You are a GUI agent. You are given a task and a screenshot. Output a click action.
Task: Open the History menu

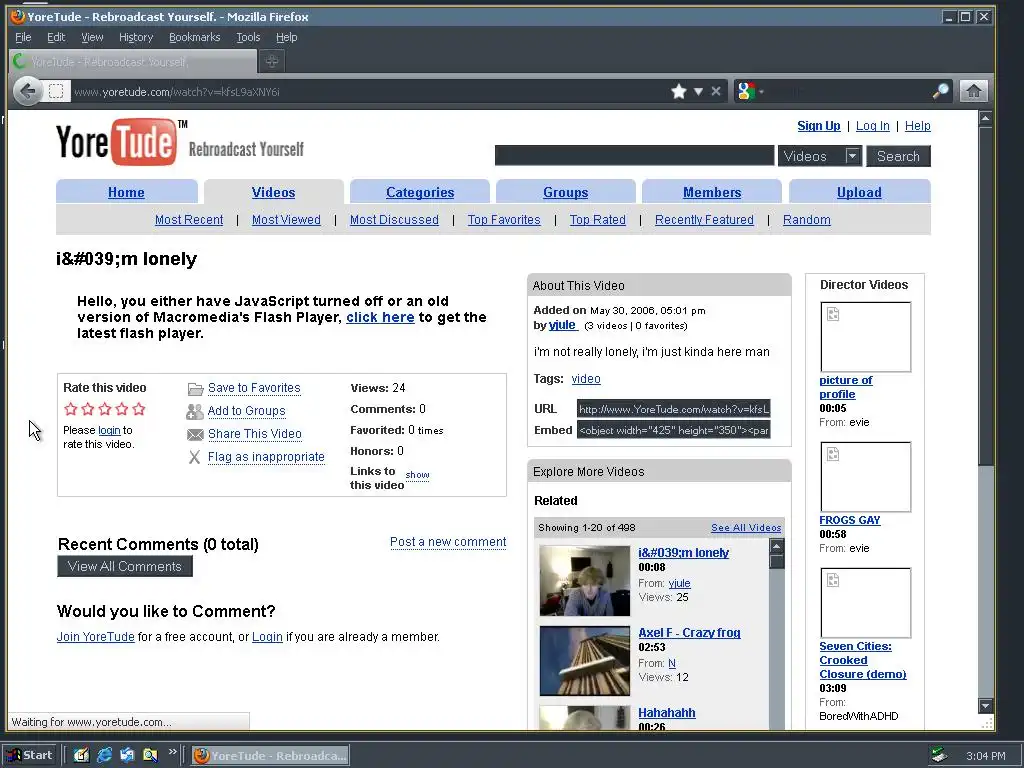click(x=136, y=37)
